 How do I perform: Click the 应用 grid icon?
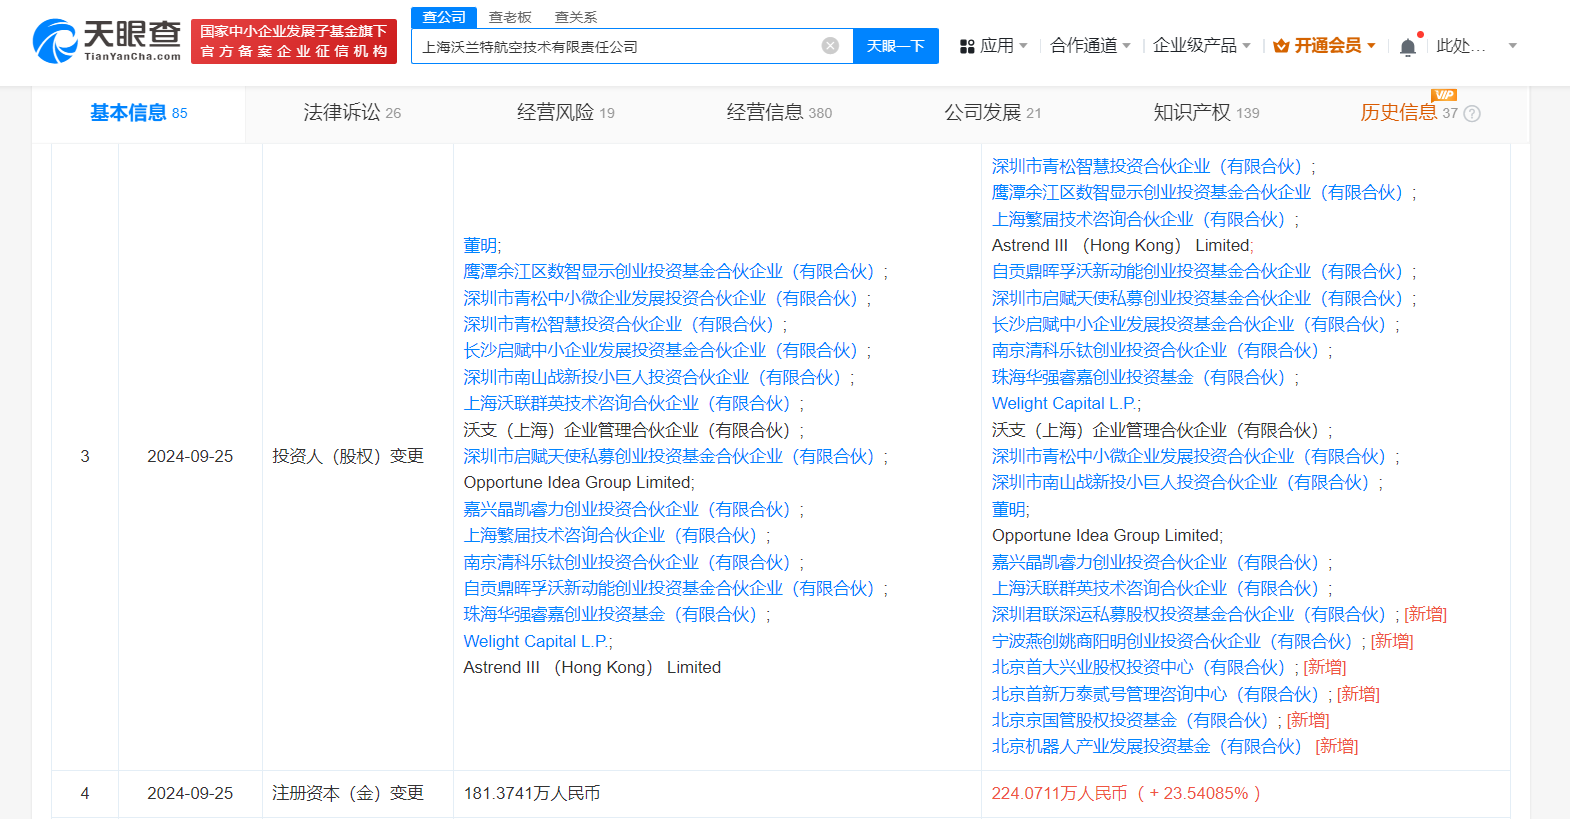[x=967, y=46]
